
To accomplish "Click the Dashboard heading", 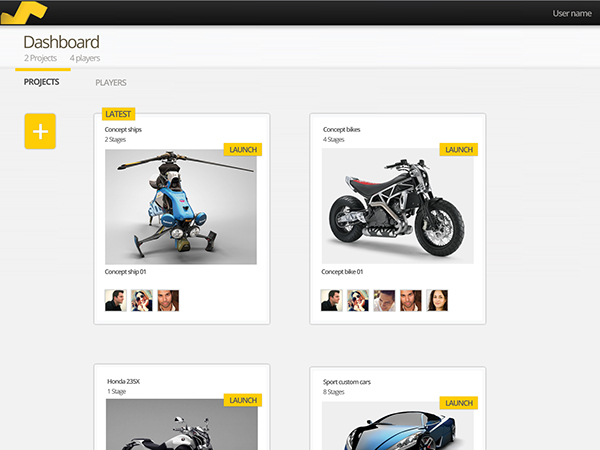I will (62, 42).
